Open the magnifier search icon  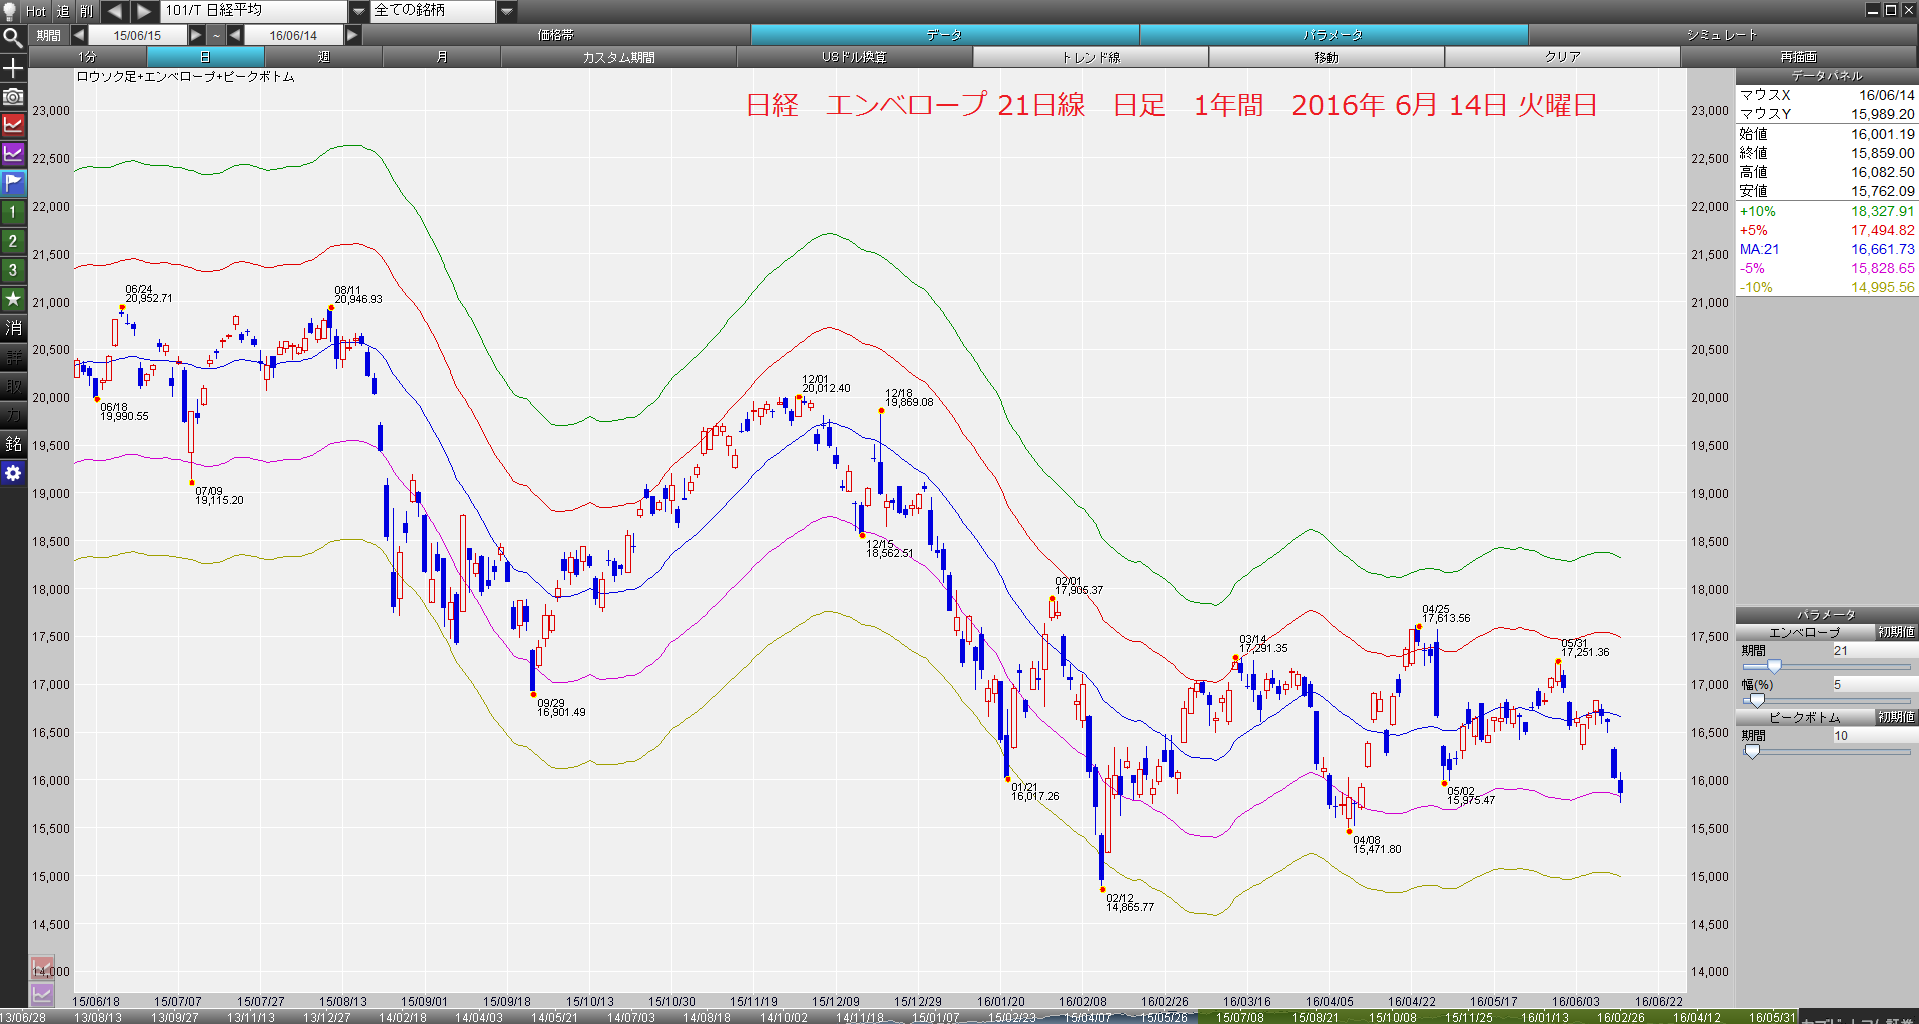[13, 38]
